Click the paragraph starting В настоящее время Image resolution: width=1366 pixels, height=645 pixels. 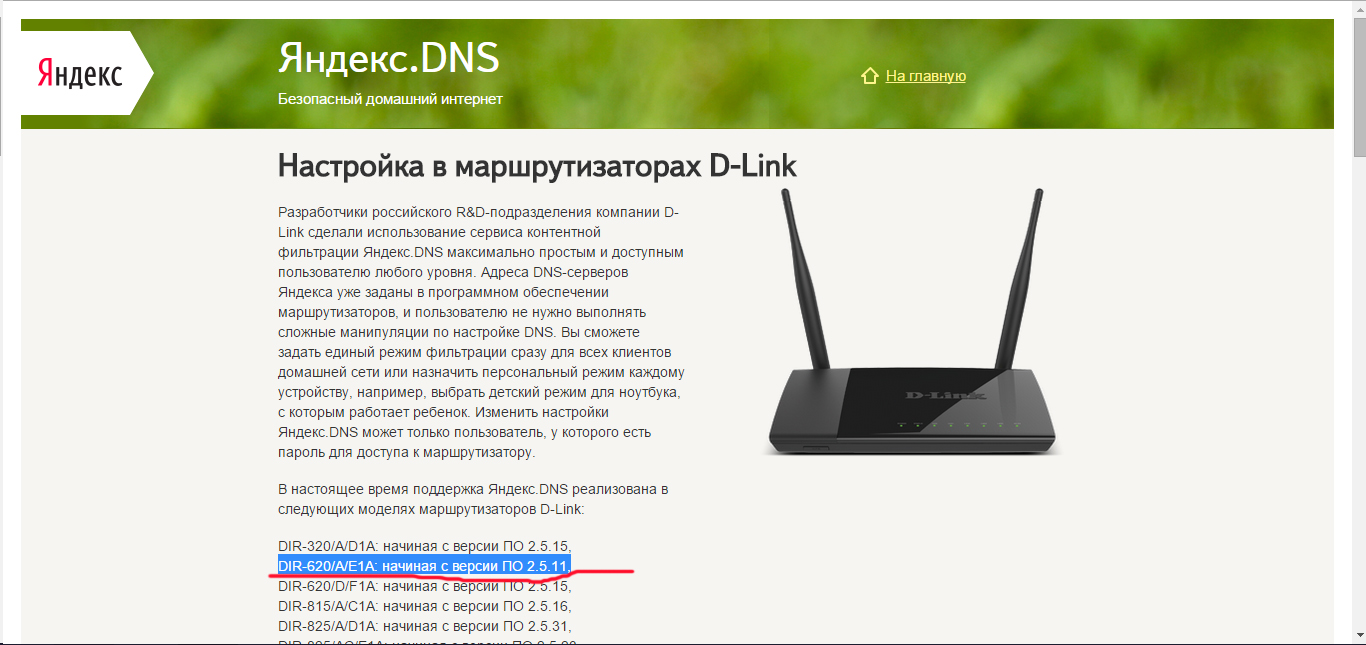pos(473,499)
